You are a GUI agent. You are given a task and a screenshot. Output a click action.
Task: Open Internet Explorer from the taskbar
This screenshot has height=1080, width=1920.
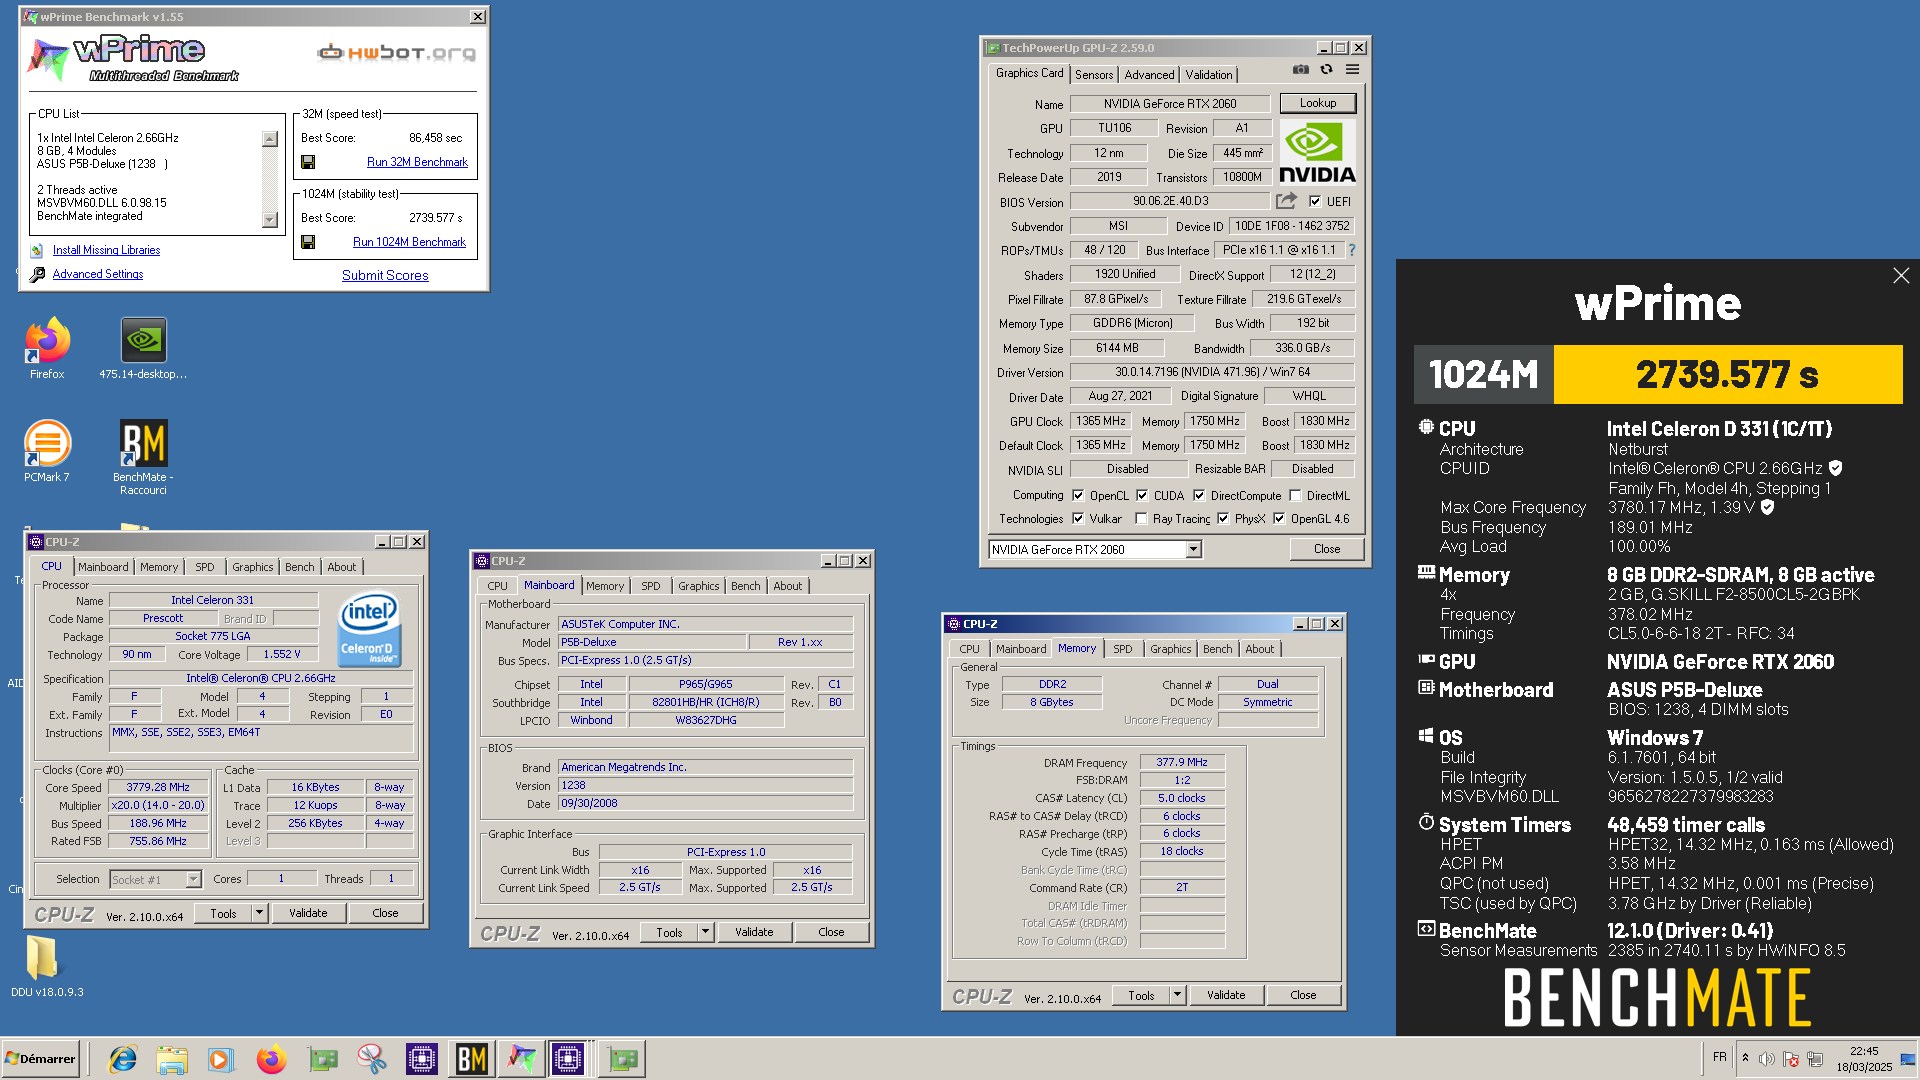pyautogui.click(x=123, y=1059)
